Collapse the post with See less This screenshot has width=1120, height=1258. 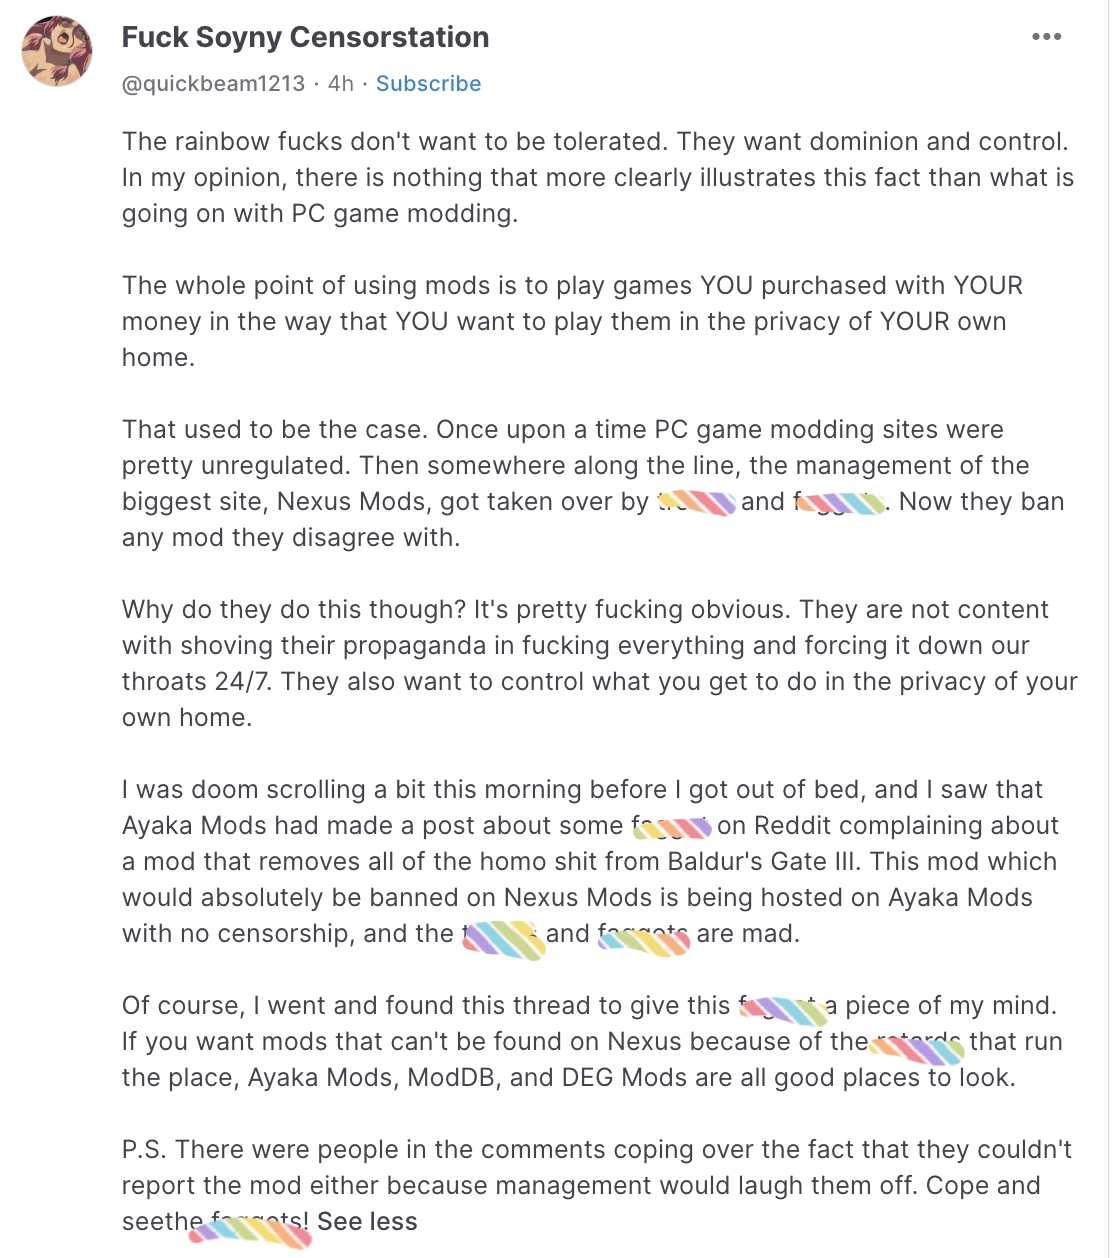367,1221
